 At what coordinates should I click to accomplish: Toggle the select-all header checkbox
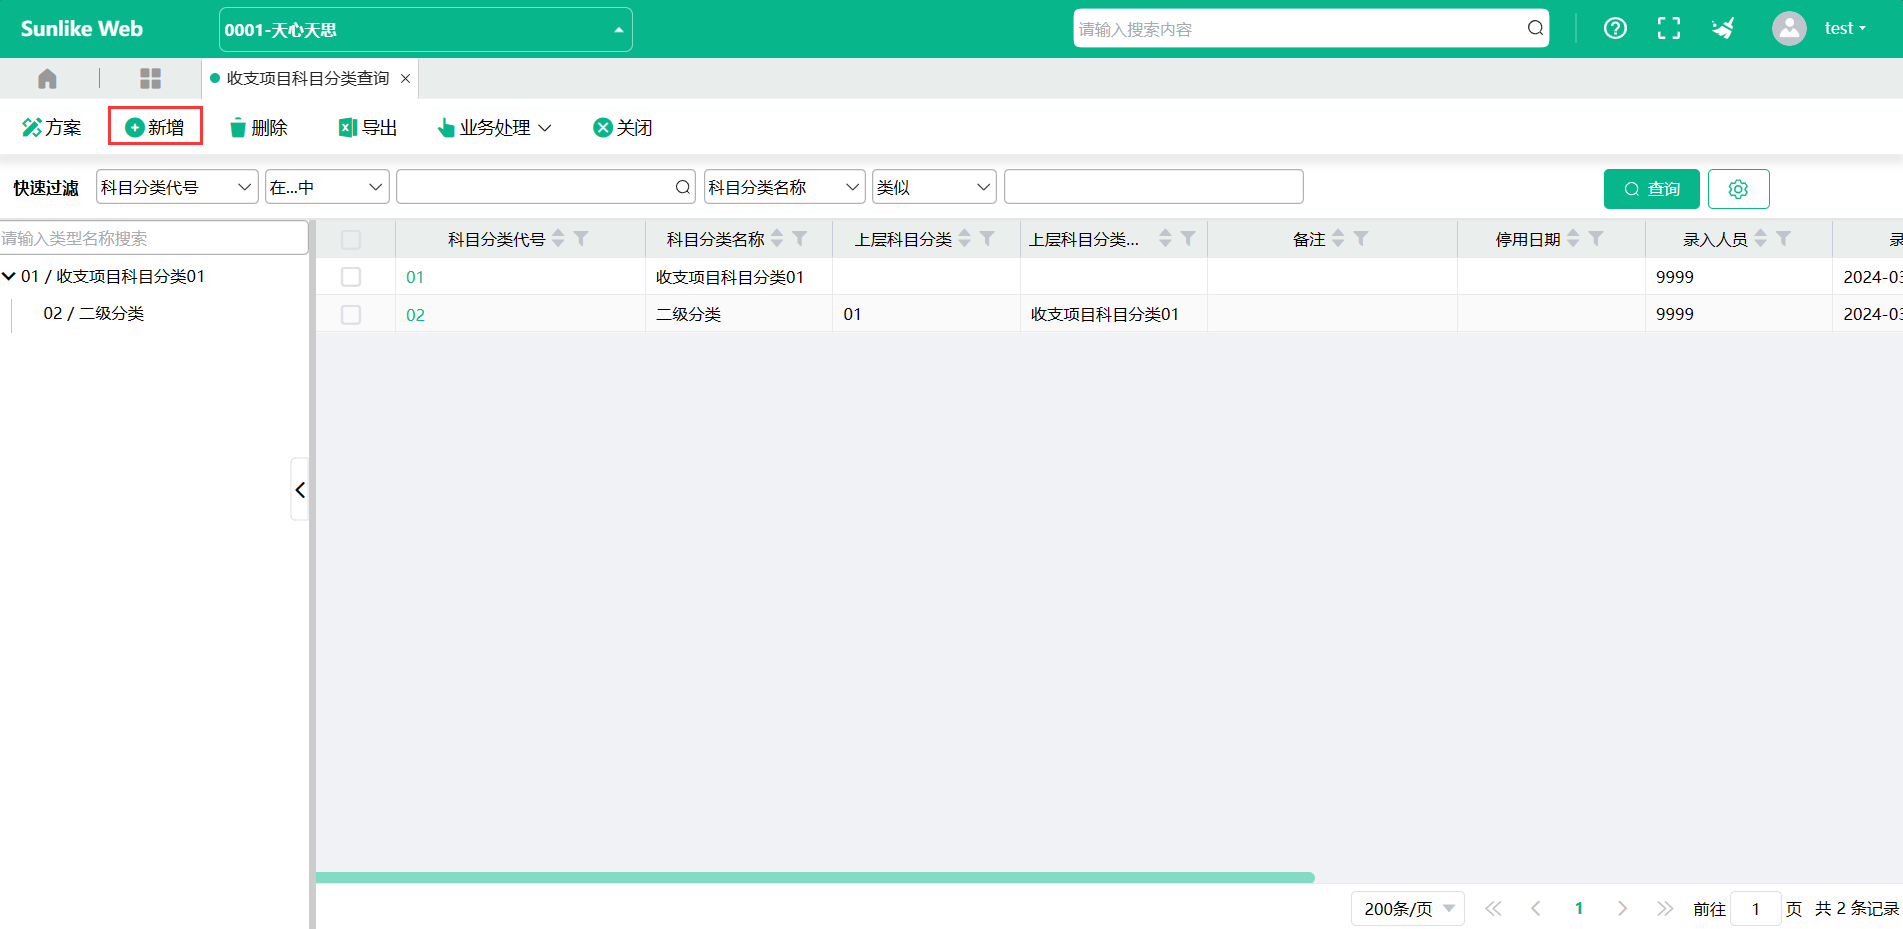(351, 240)
